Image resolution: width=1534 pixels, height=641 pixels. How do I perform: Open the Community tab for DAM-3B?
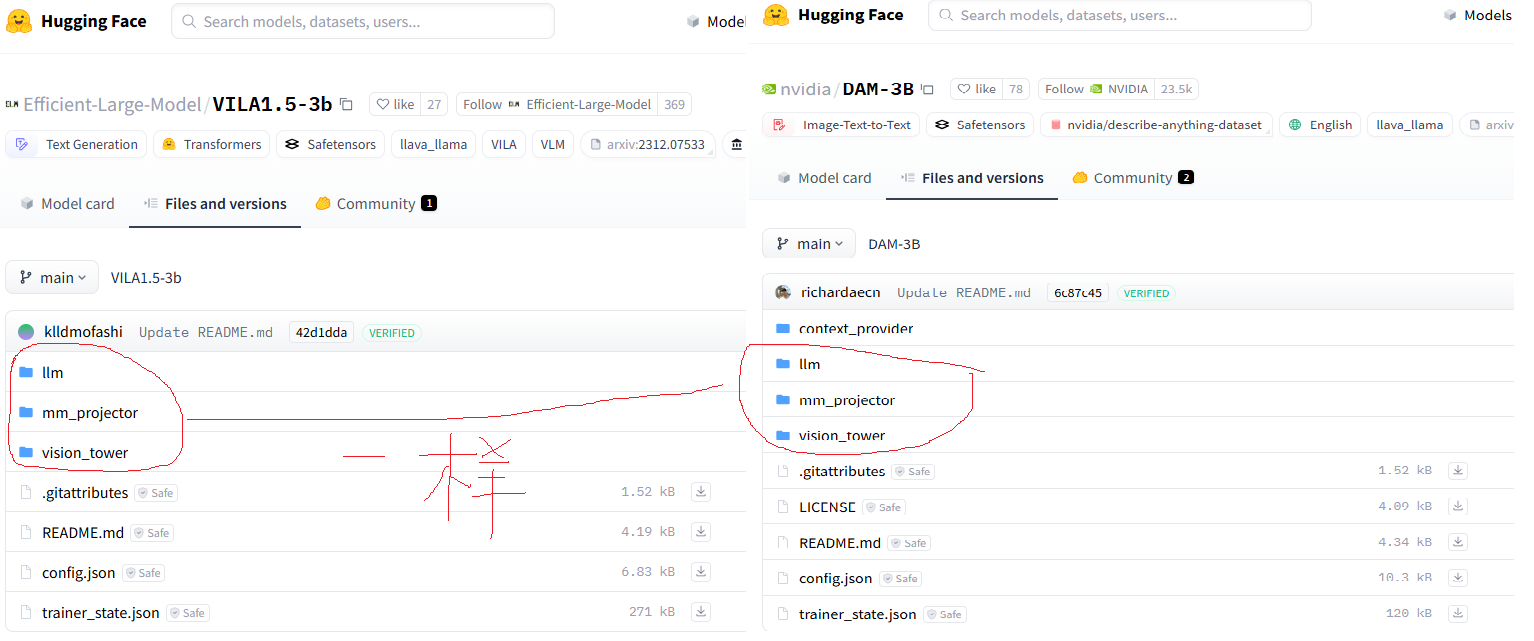pos(1133,178)
